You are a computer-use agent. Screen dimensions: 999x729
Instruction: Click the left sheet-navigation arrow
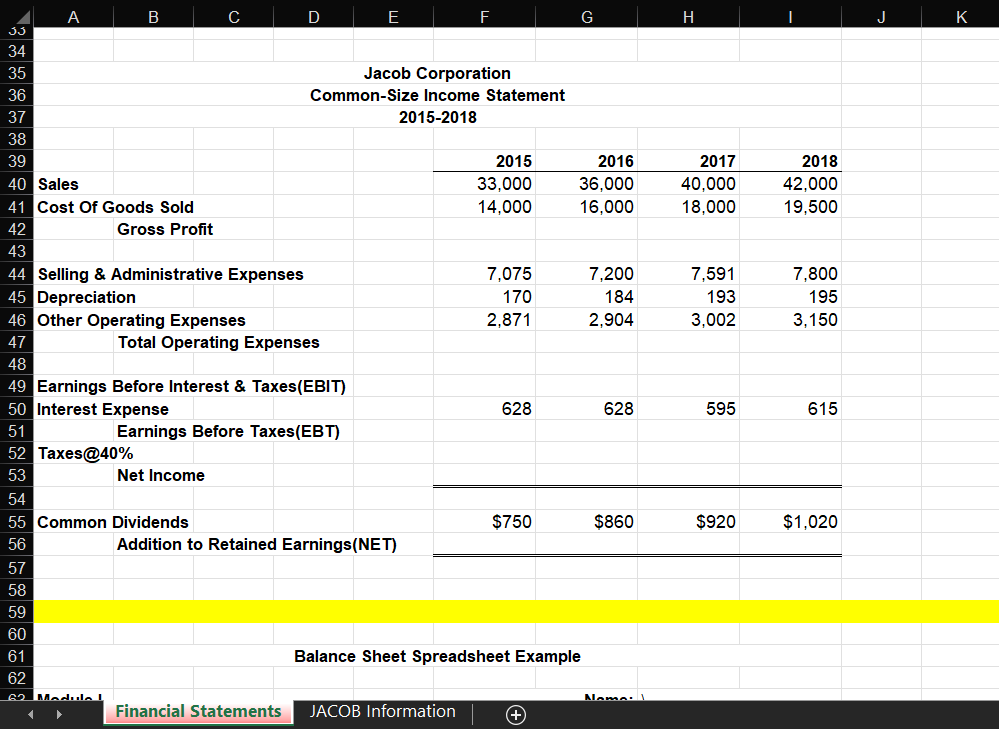coord(28,712)
